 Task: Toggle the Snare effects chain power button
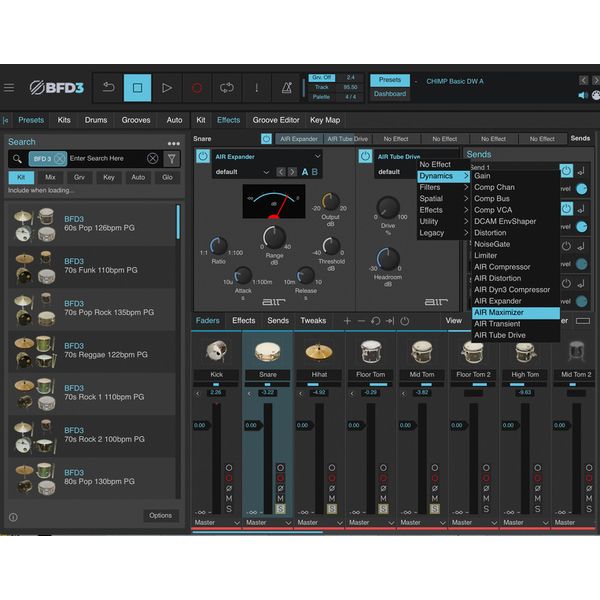click(x=266, y=139)
